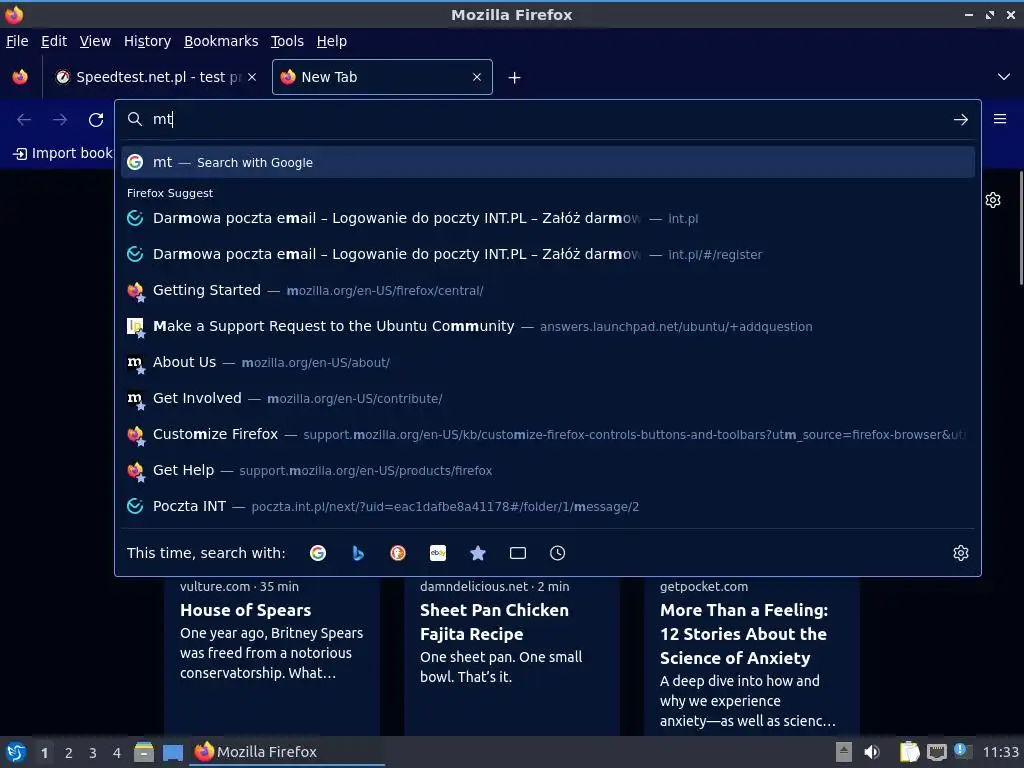Screen dimensions: 1024x768
Task: Open a new tab with plus button
Action: click(515, 78)
